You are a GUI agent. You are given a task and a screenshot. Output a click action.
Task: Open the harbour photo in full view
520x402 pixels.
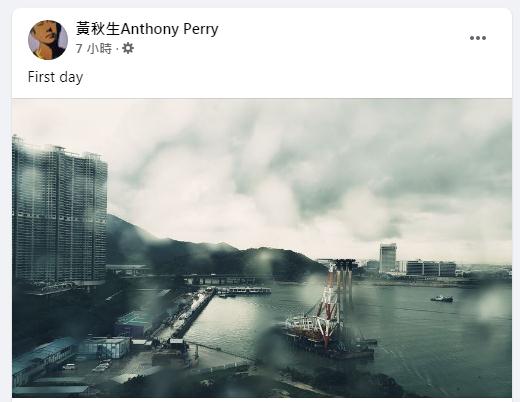[x=262, y=248]
